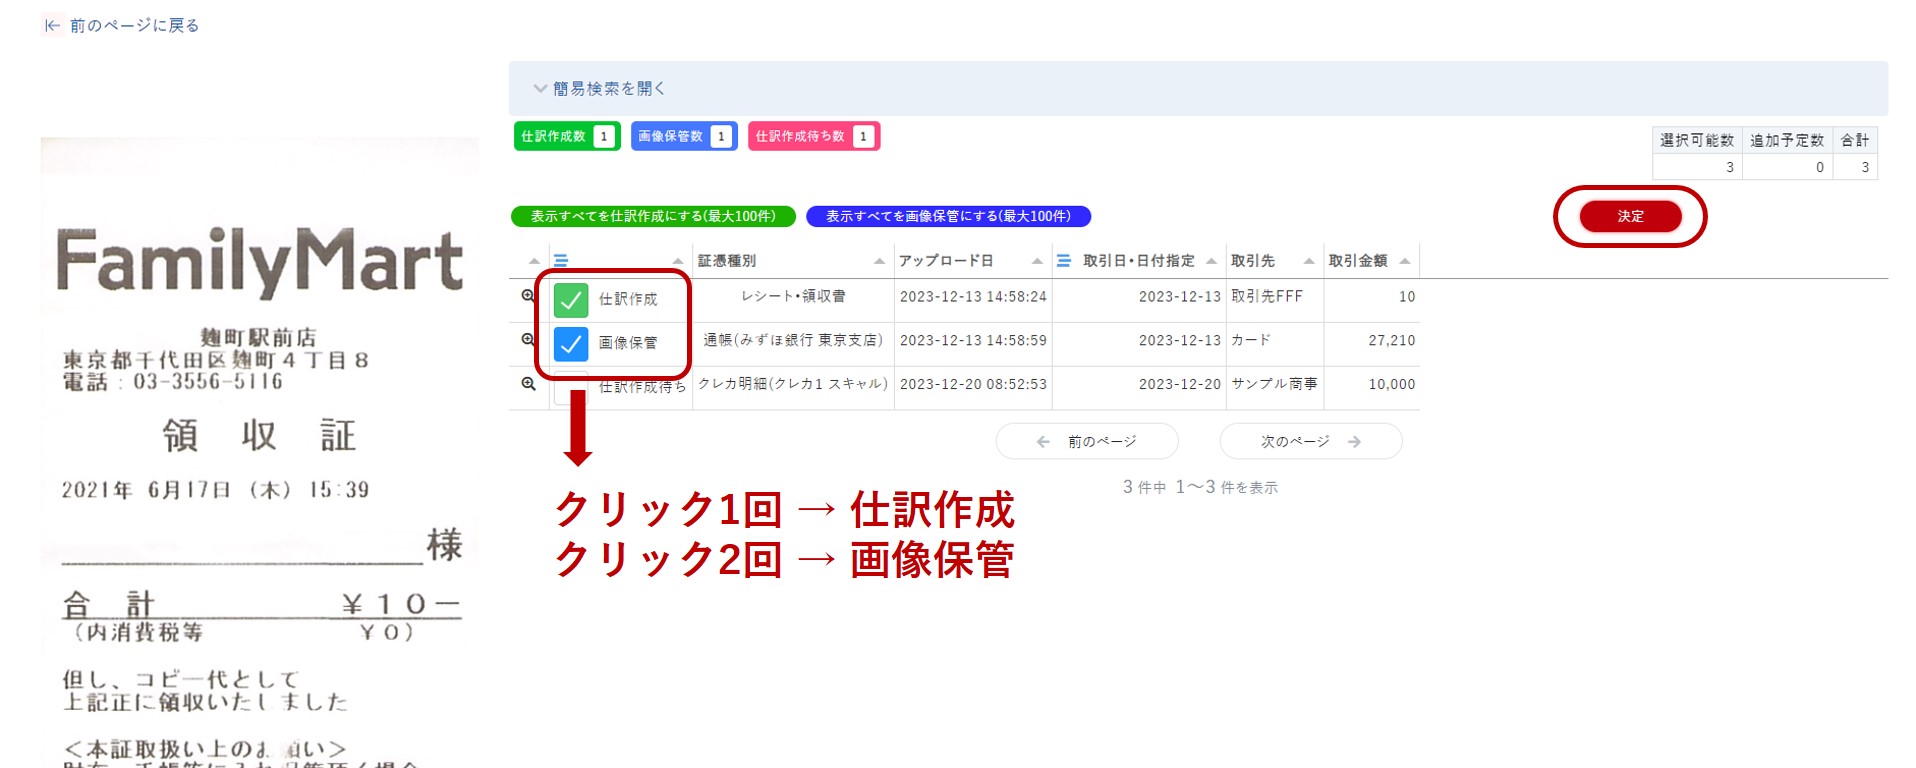Click the 追加予定数 summary header
The height and width of the screenshot is (768, 1916).
point(1787,140)
